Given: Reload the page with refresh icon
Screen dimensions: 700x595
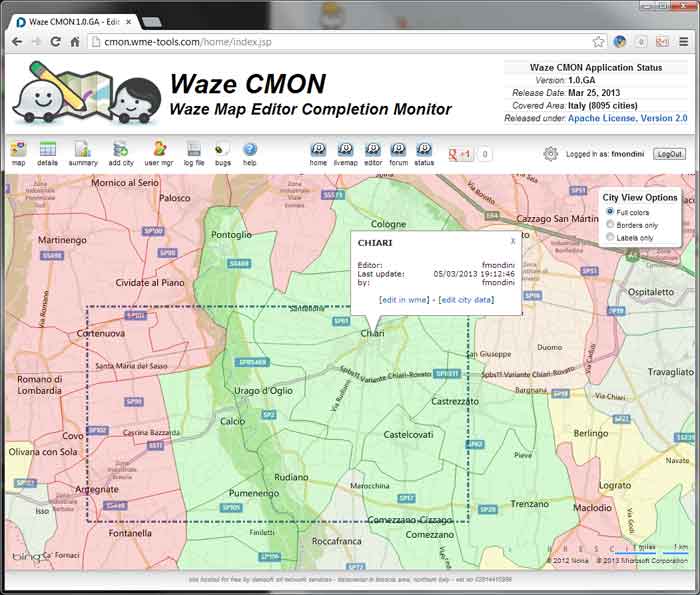Looking at the screenshot, I should click(55, 42).
